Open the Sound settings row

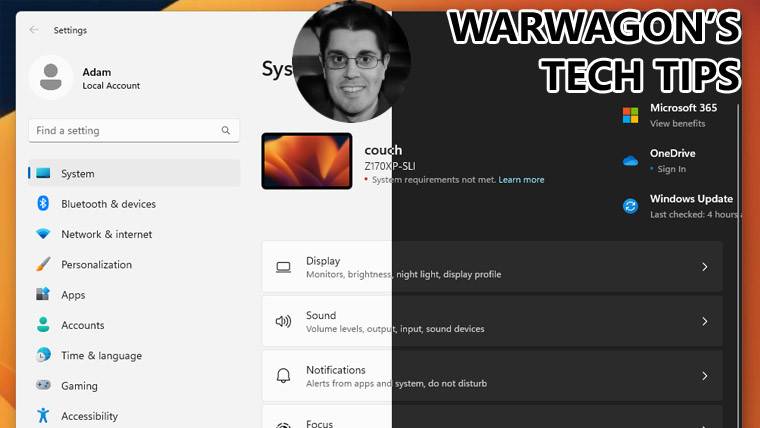[x=492, y=321]
